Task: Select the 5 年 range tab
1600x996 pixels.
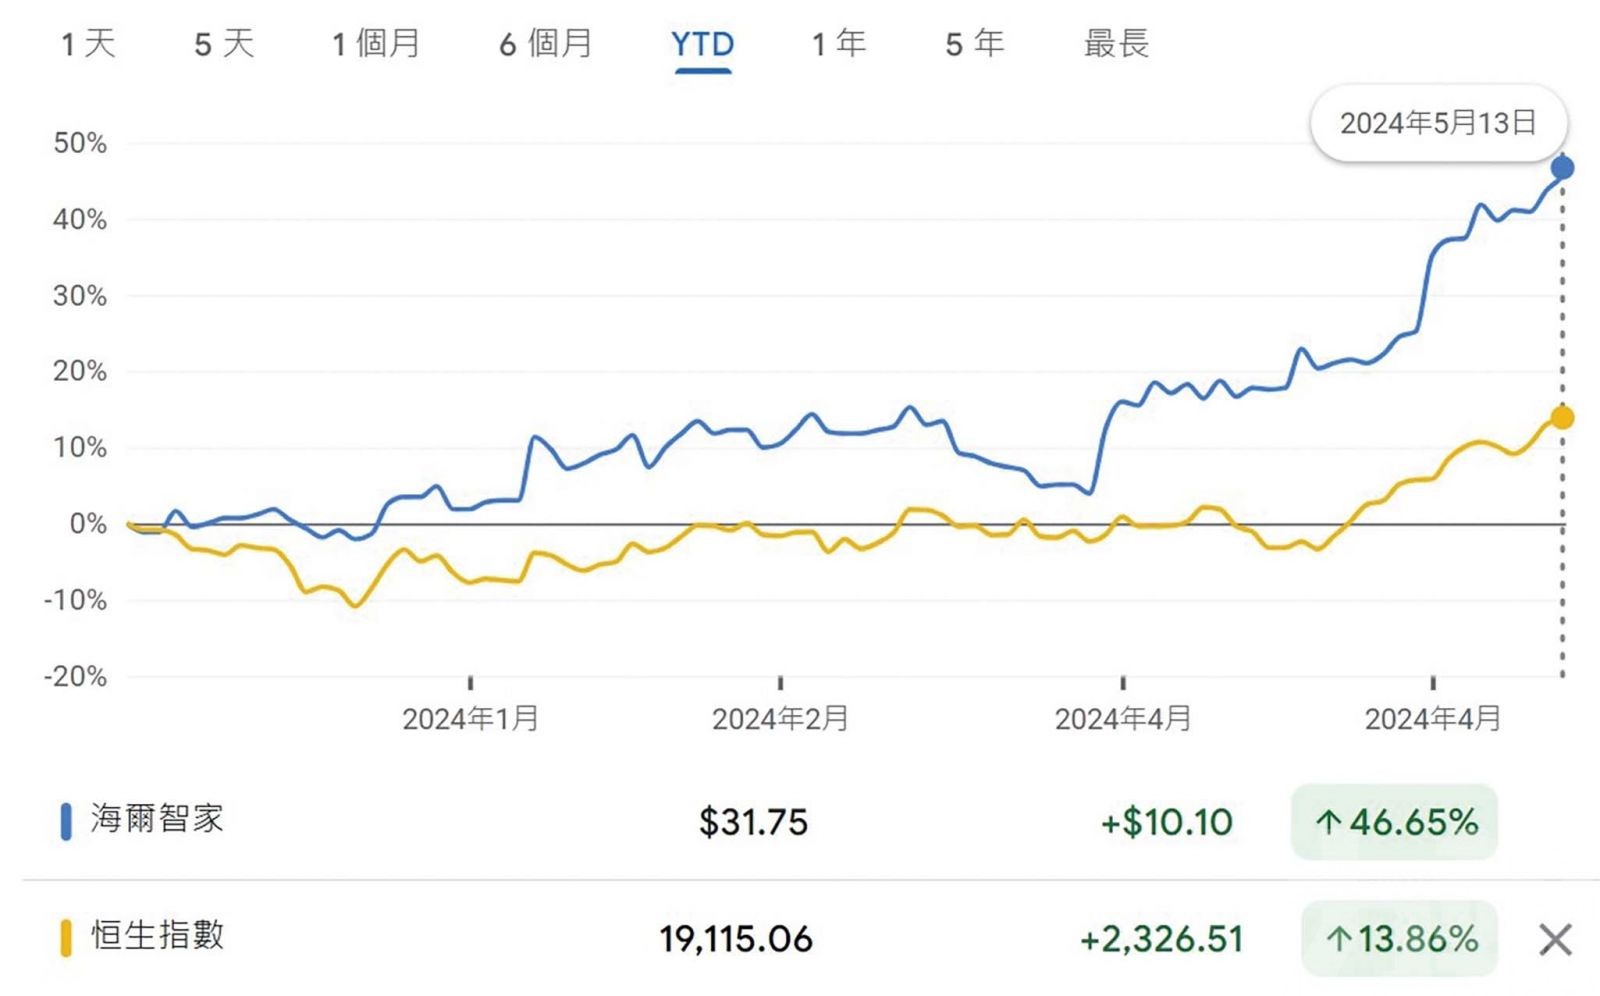Action: pyautogui.click(x=974, y=44)
